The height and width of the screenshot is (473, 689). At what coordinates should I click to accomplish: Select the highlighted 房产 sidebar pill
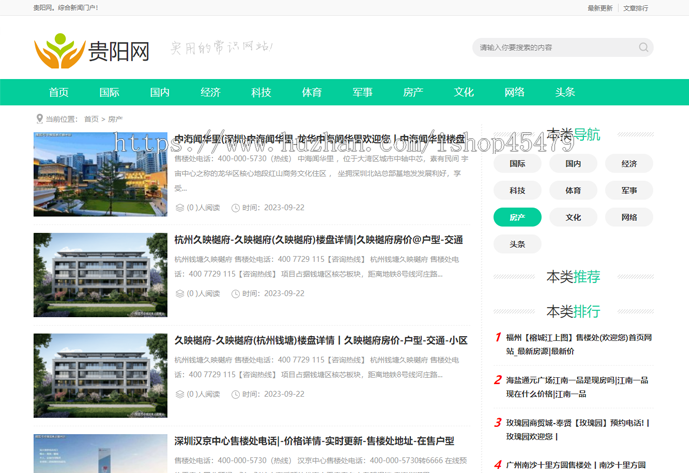[517, 217]
